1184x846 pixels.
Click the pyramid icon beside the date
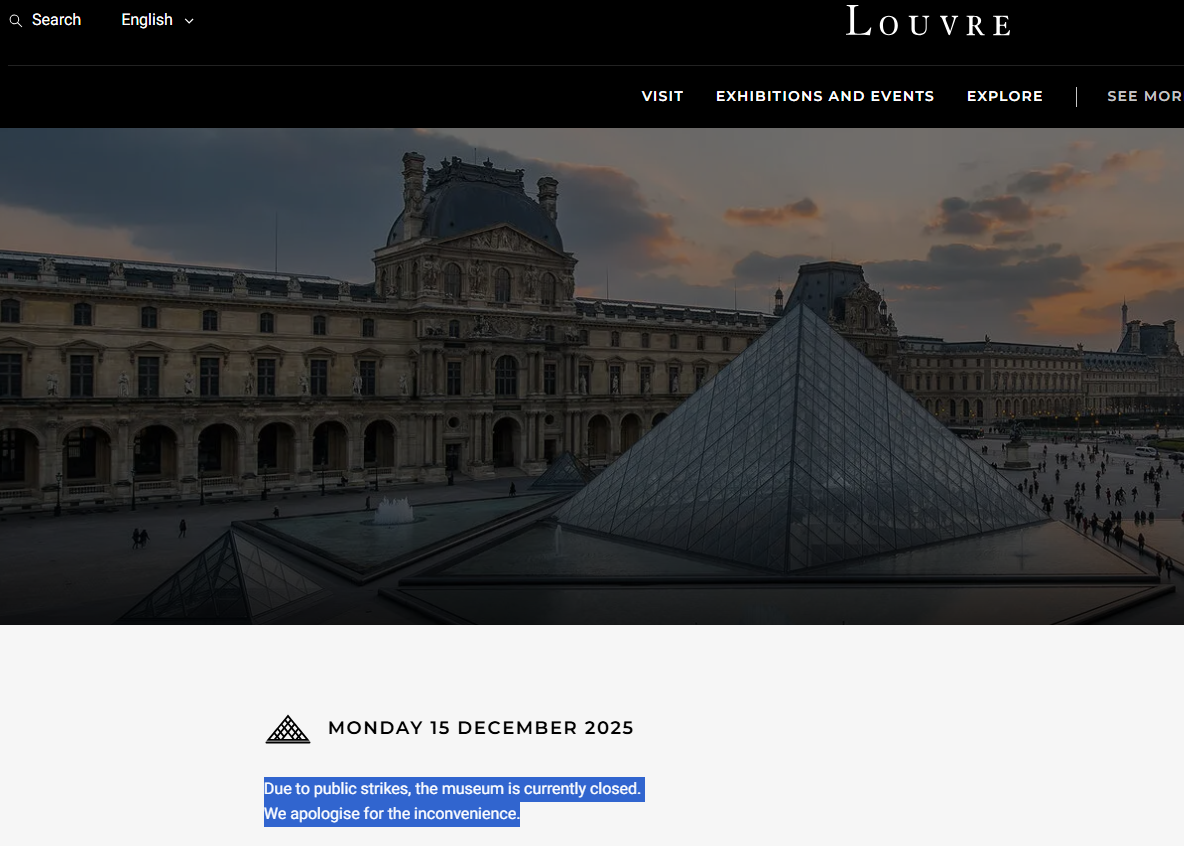(x=288, y=729)
